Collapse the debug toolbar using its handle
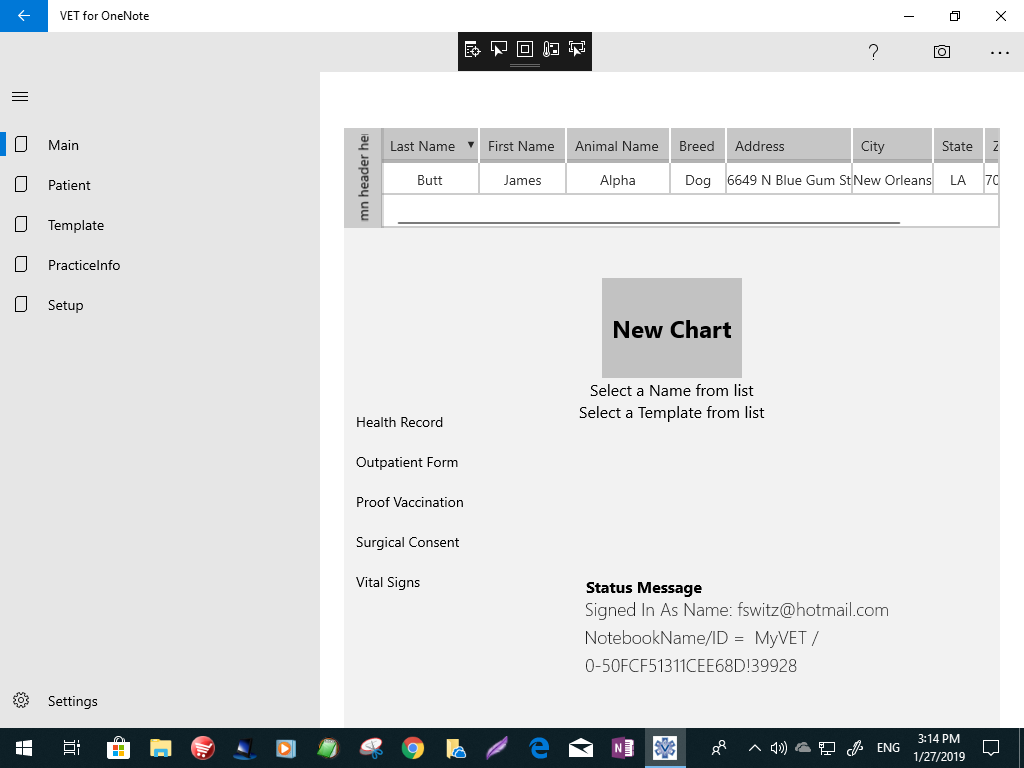 [525, 65]
